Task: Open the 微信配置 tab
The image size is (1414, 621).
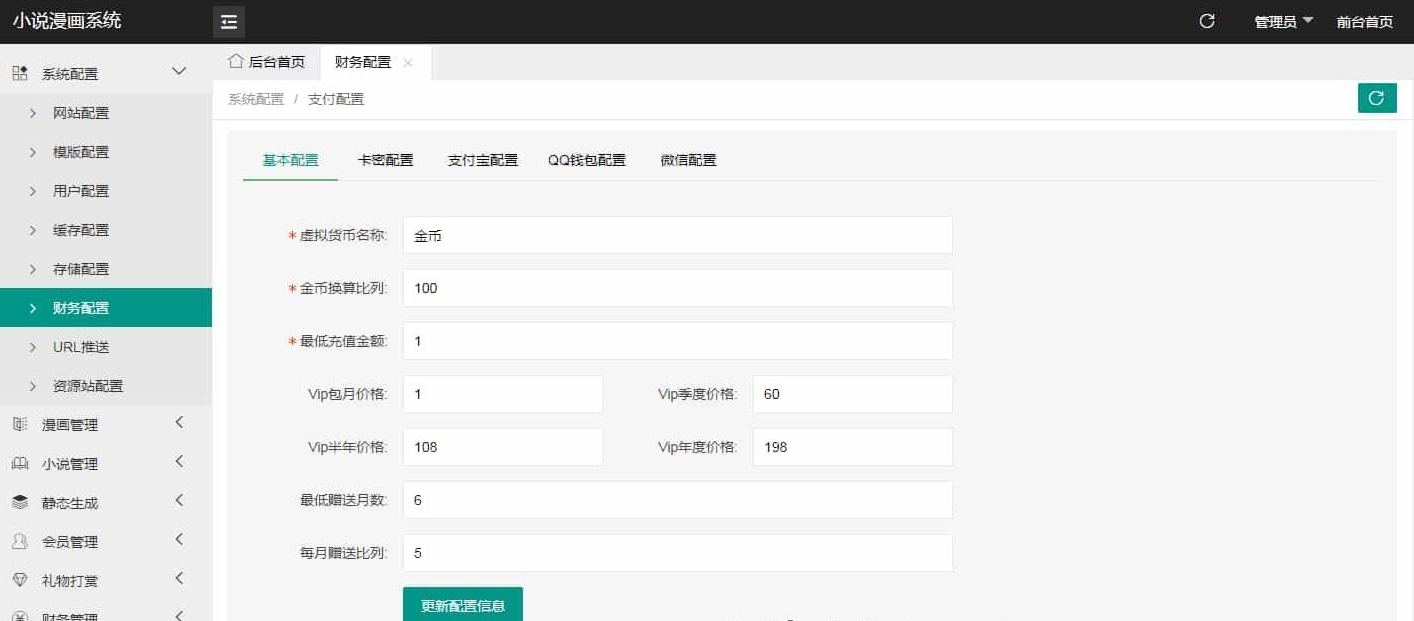Action: [688, 160]
